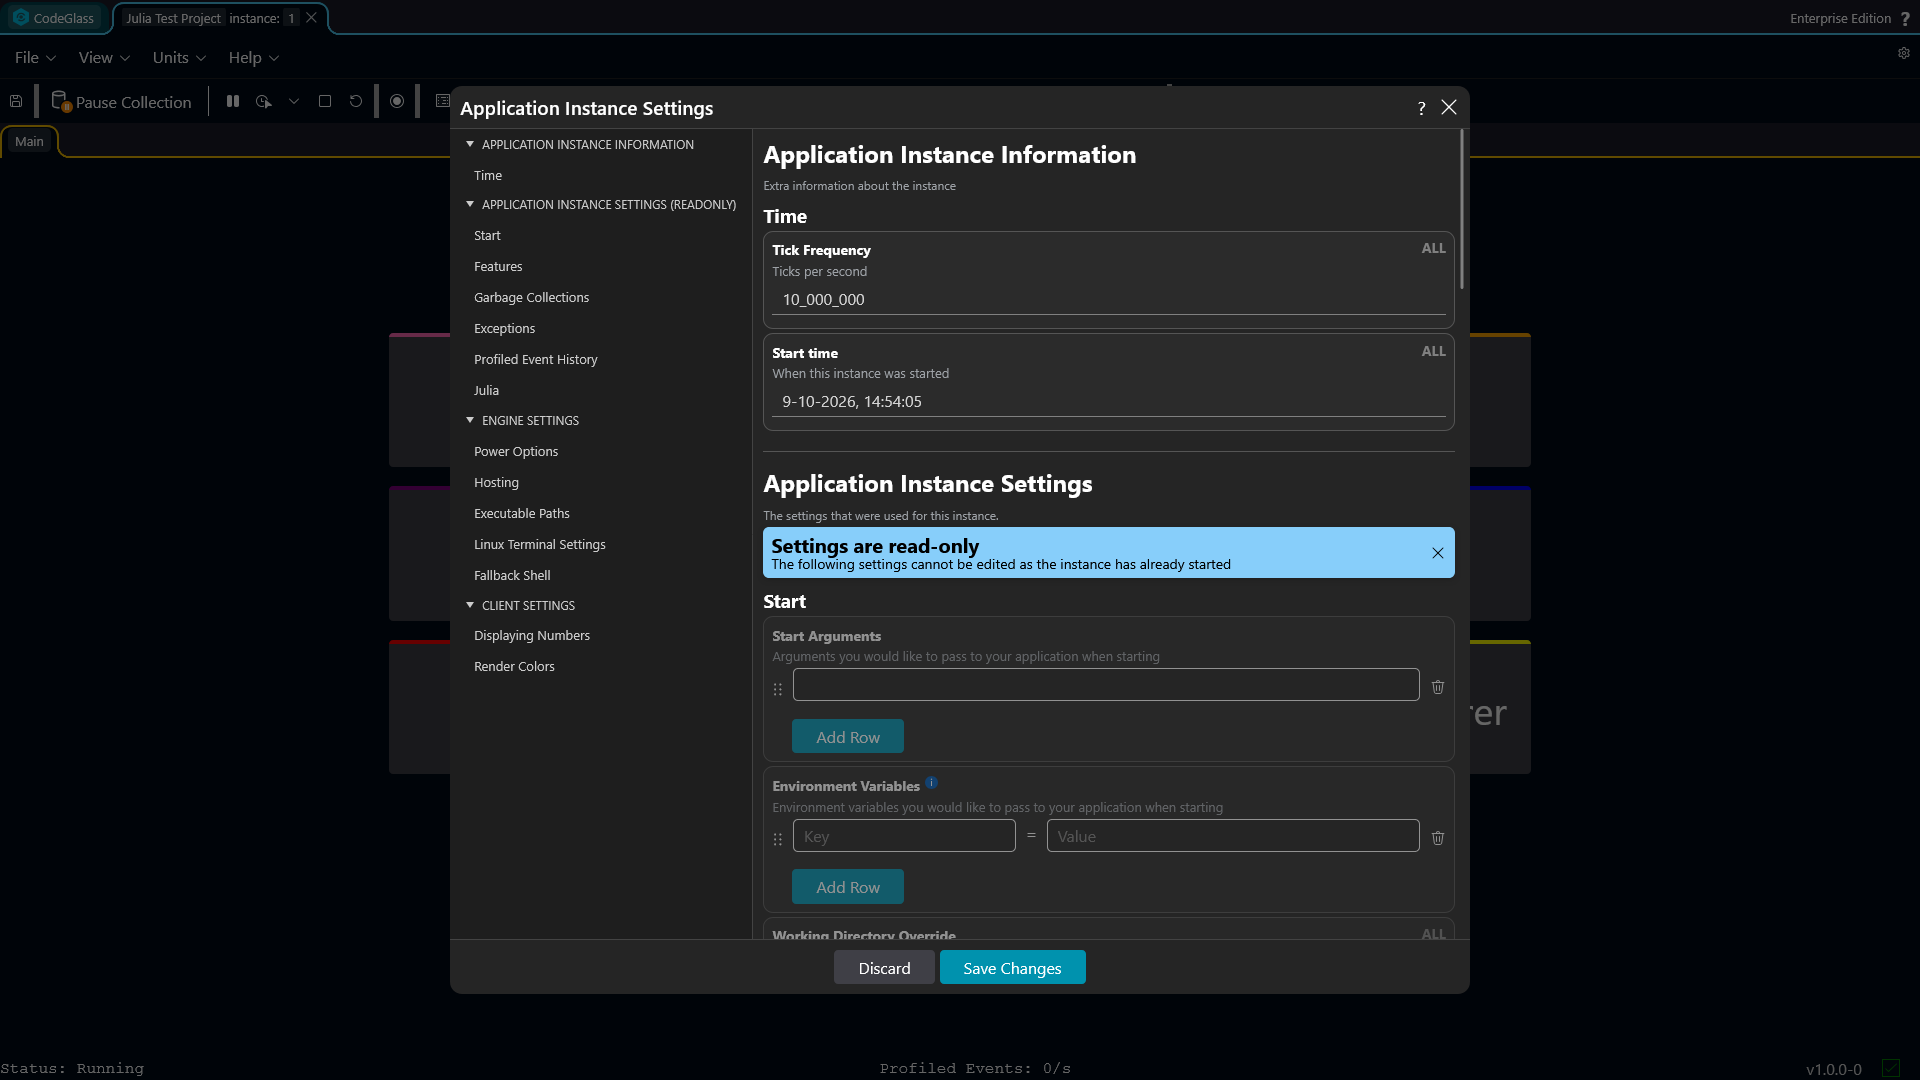Open the settings gear icon at top right
This screenshot has height=1080, width=1920.
1904,53
